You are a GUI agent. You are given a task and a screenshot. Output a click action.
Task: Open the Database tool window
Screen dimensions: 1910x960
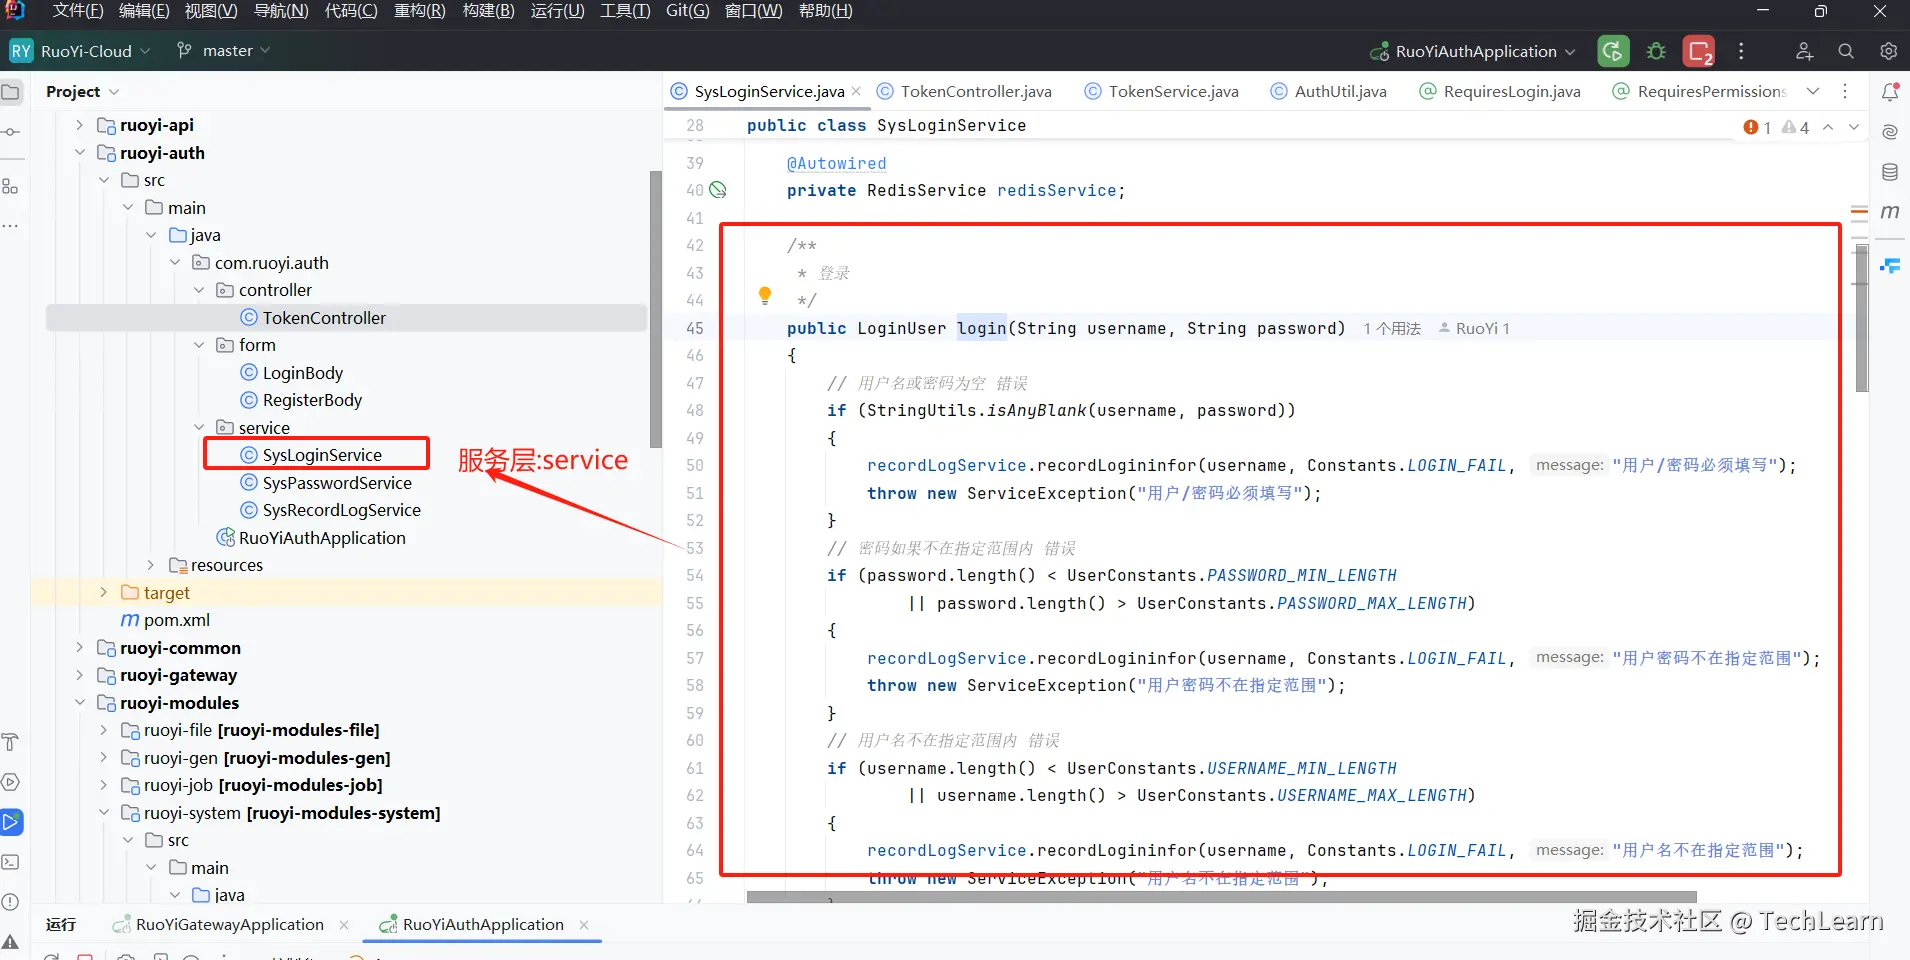(x=1890, y=172)
